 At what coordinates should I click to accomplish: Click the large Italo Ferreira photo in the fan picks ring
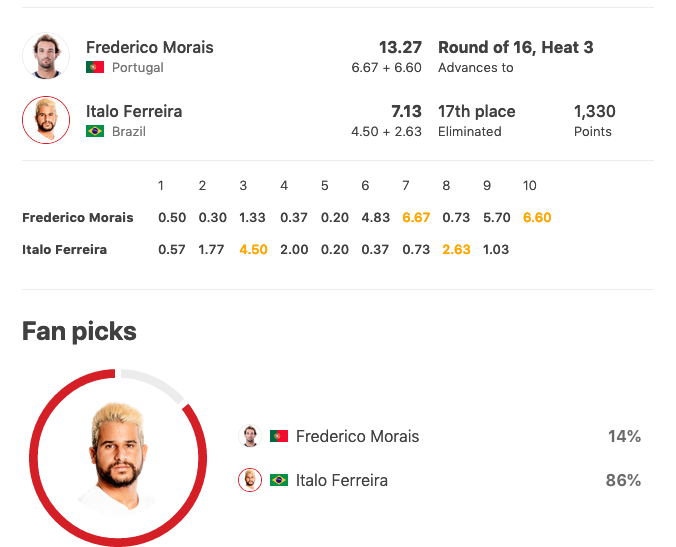pos(118,457)
